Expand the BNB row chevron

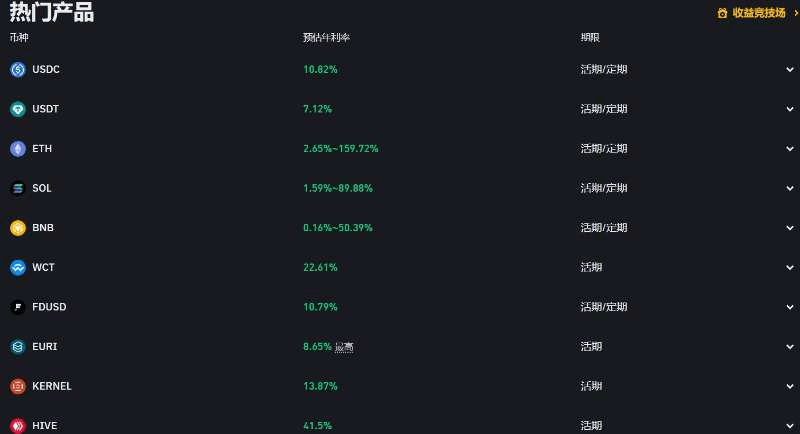coord(790,228)
